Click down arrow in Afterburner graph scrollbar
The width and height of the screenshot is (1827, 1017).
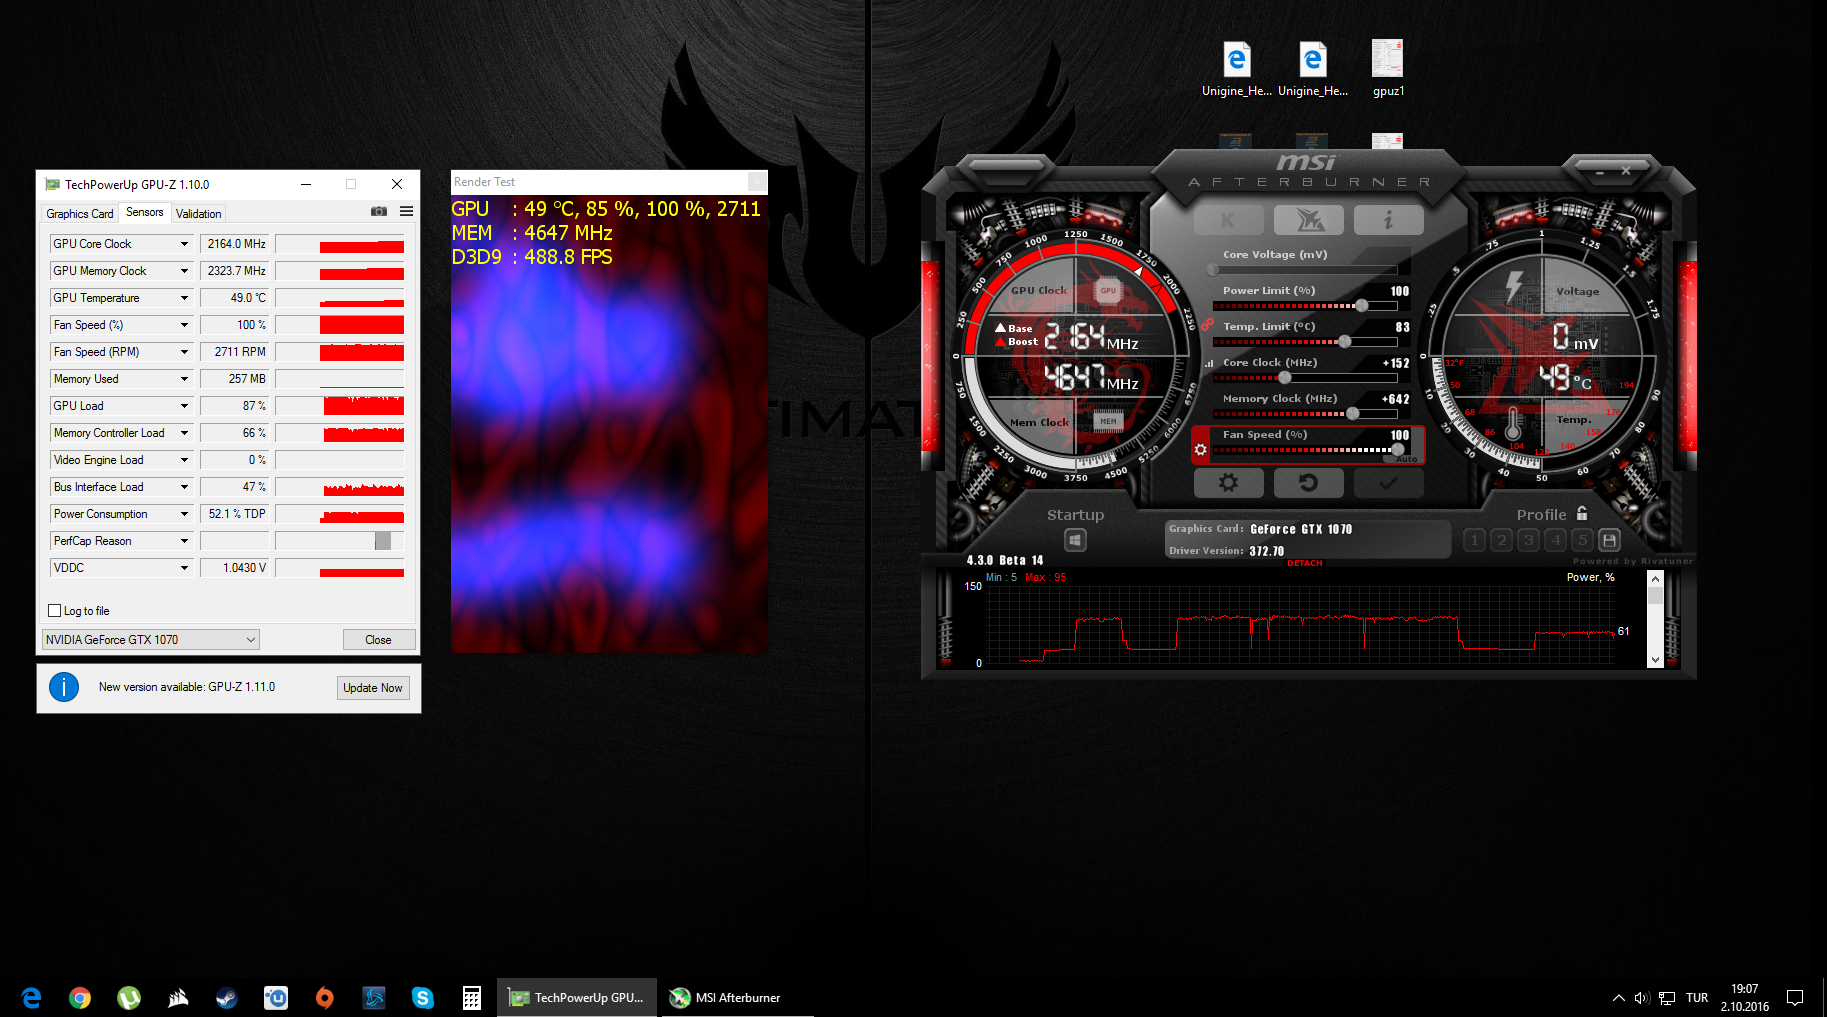(x=1655, y=660)
